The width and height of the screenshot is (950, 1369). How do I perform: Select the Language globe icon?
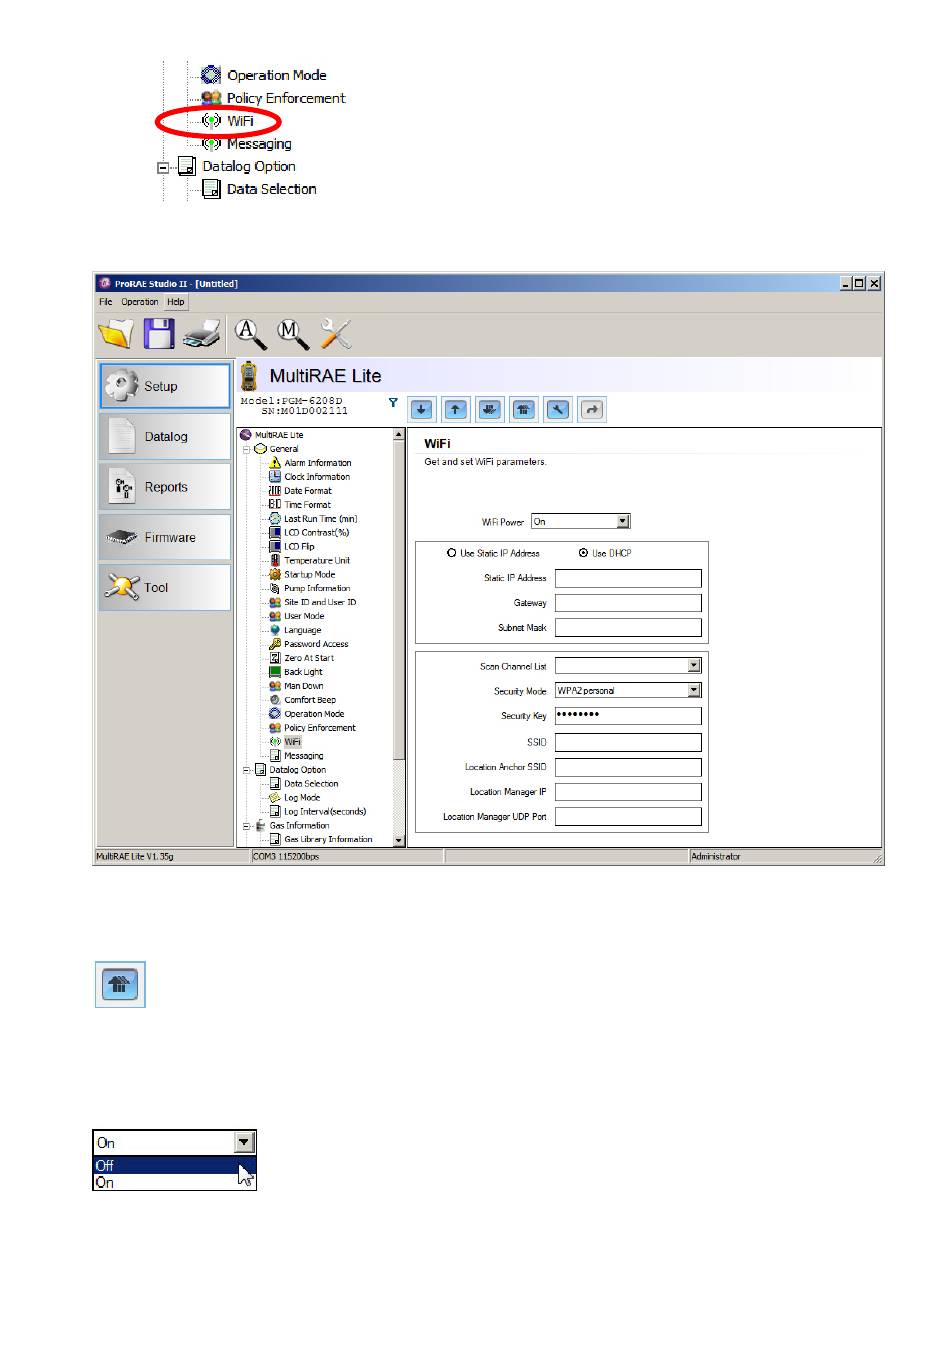tap(275, 631)
